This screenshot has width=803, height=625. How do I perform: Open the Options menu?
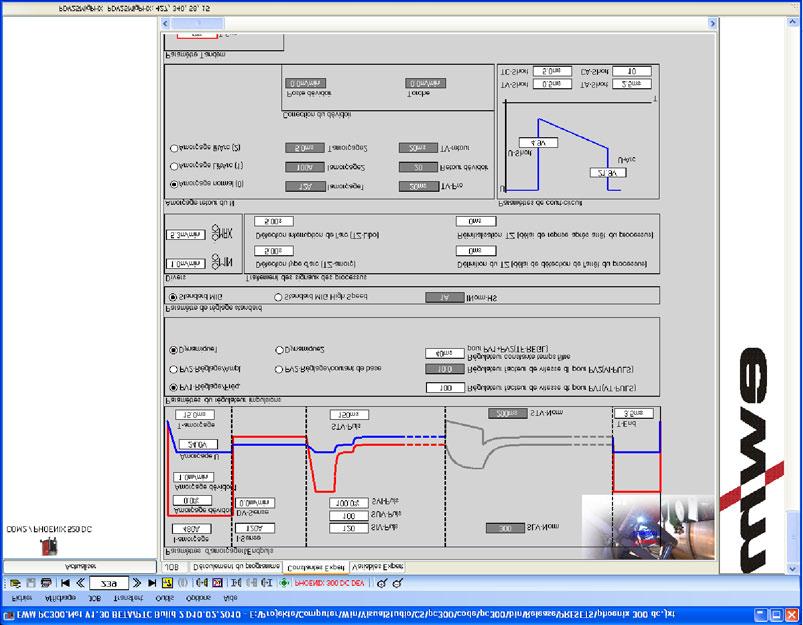tap(198, 598)
